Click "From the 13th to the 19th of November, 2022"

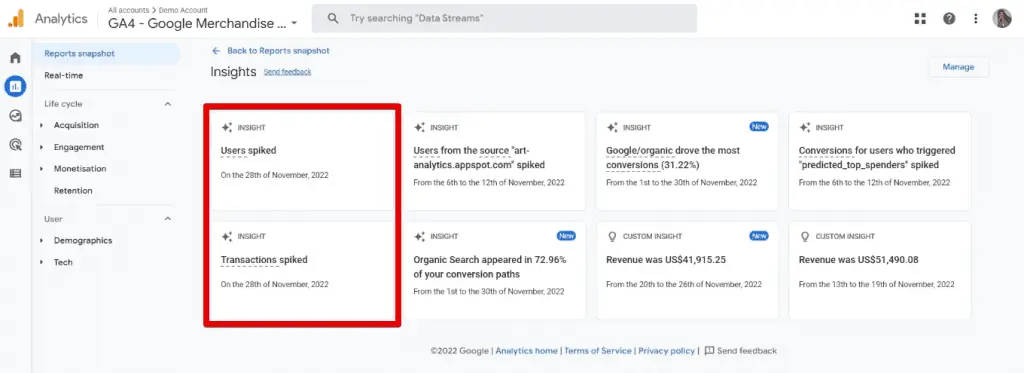[876, 285]
